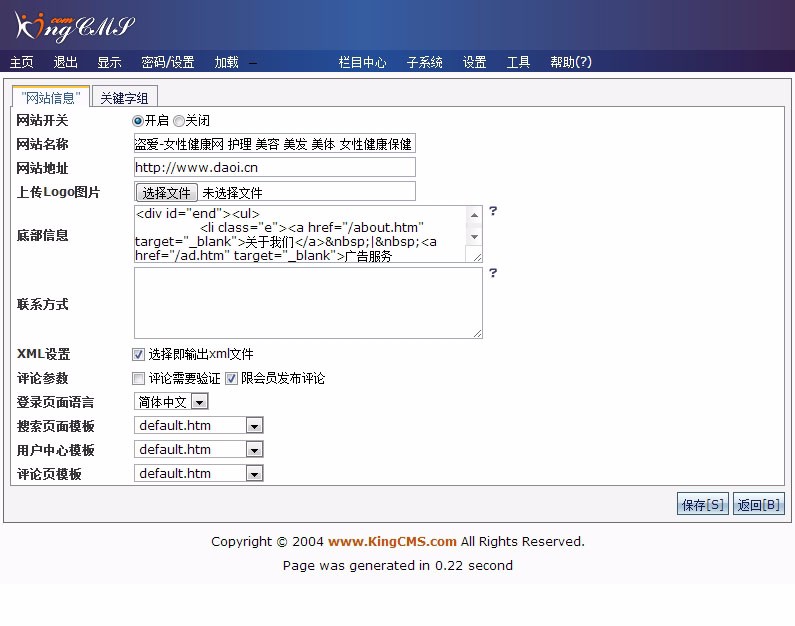795x626 pixels.
Task: Click 底部信息 textarea resize grip
Action: pos(477,257)
